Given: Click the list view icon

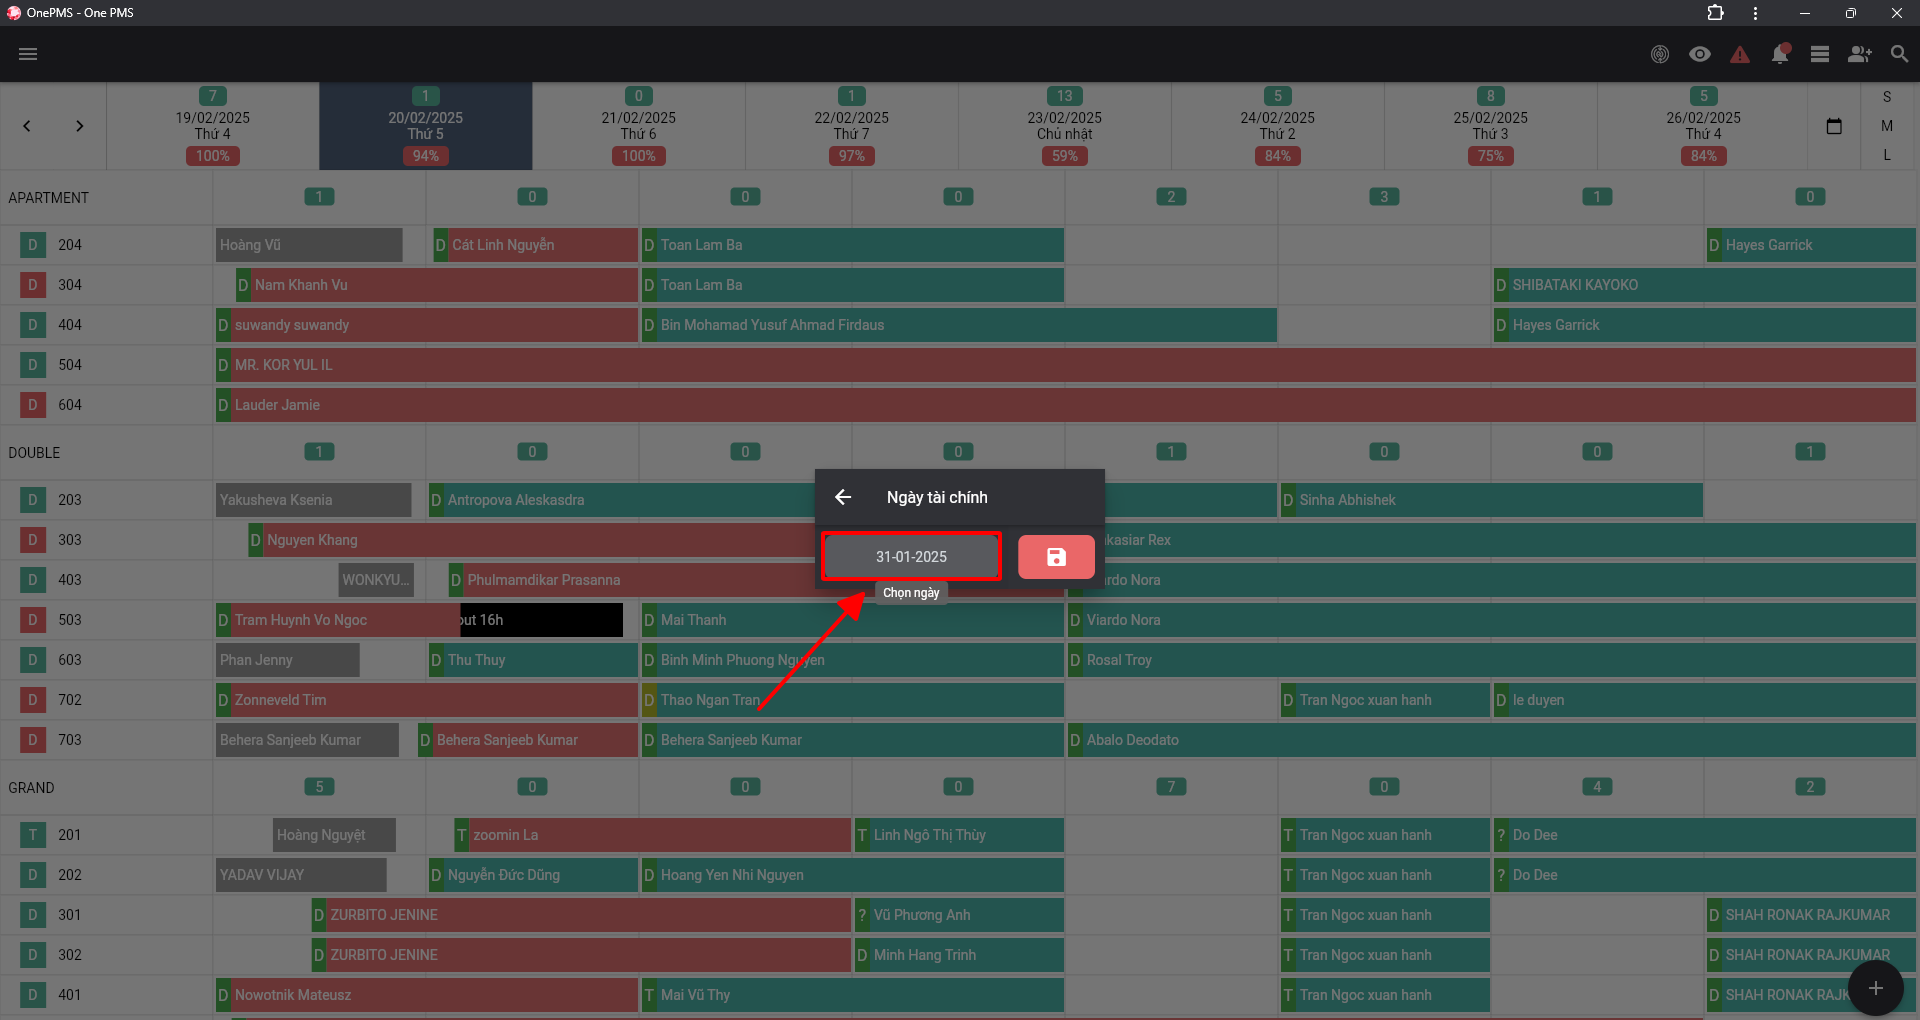Looking at the screenshot, I should (x=1820, y=54).
